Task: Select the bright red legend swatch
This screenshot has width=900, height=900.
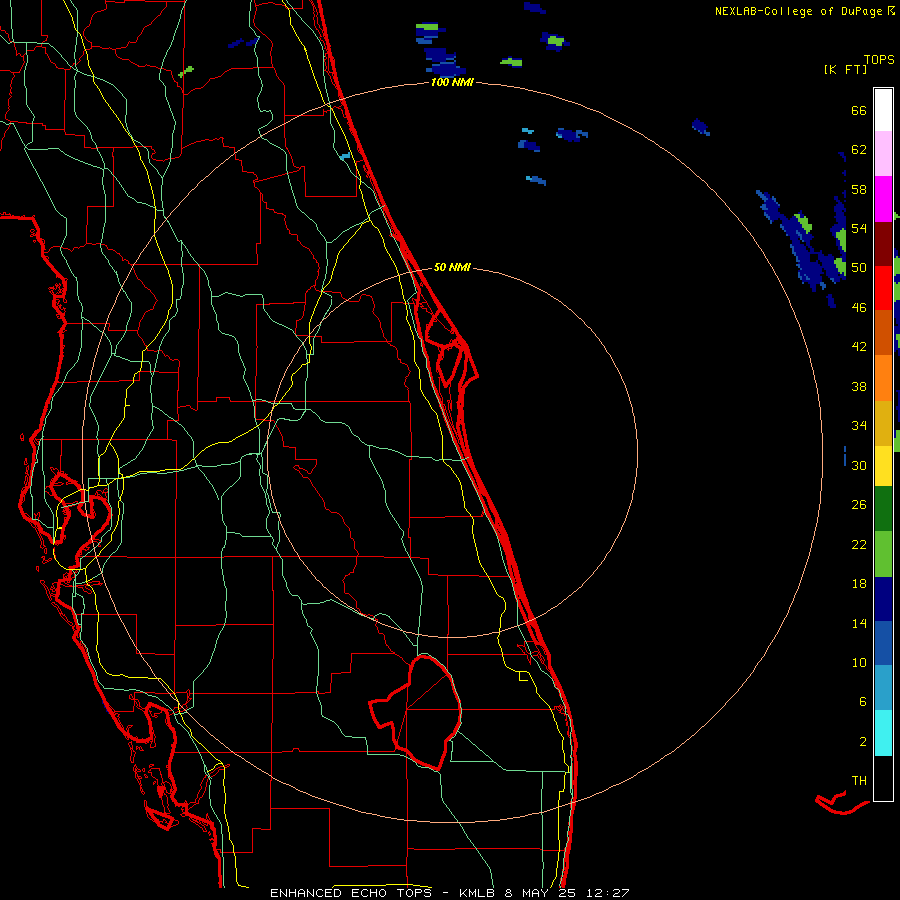Action: point(883,288)
